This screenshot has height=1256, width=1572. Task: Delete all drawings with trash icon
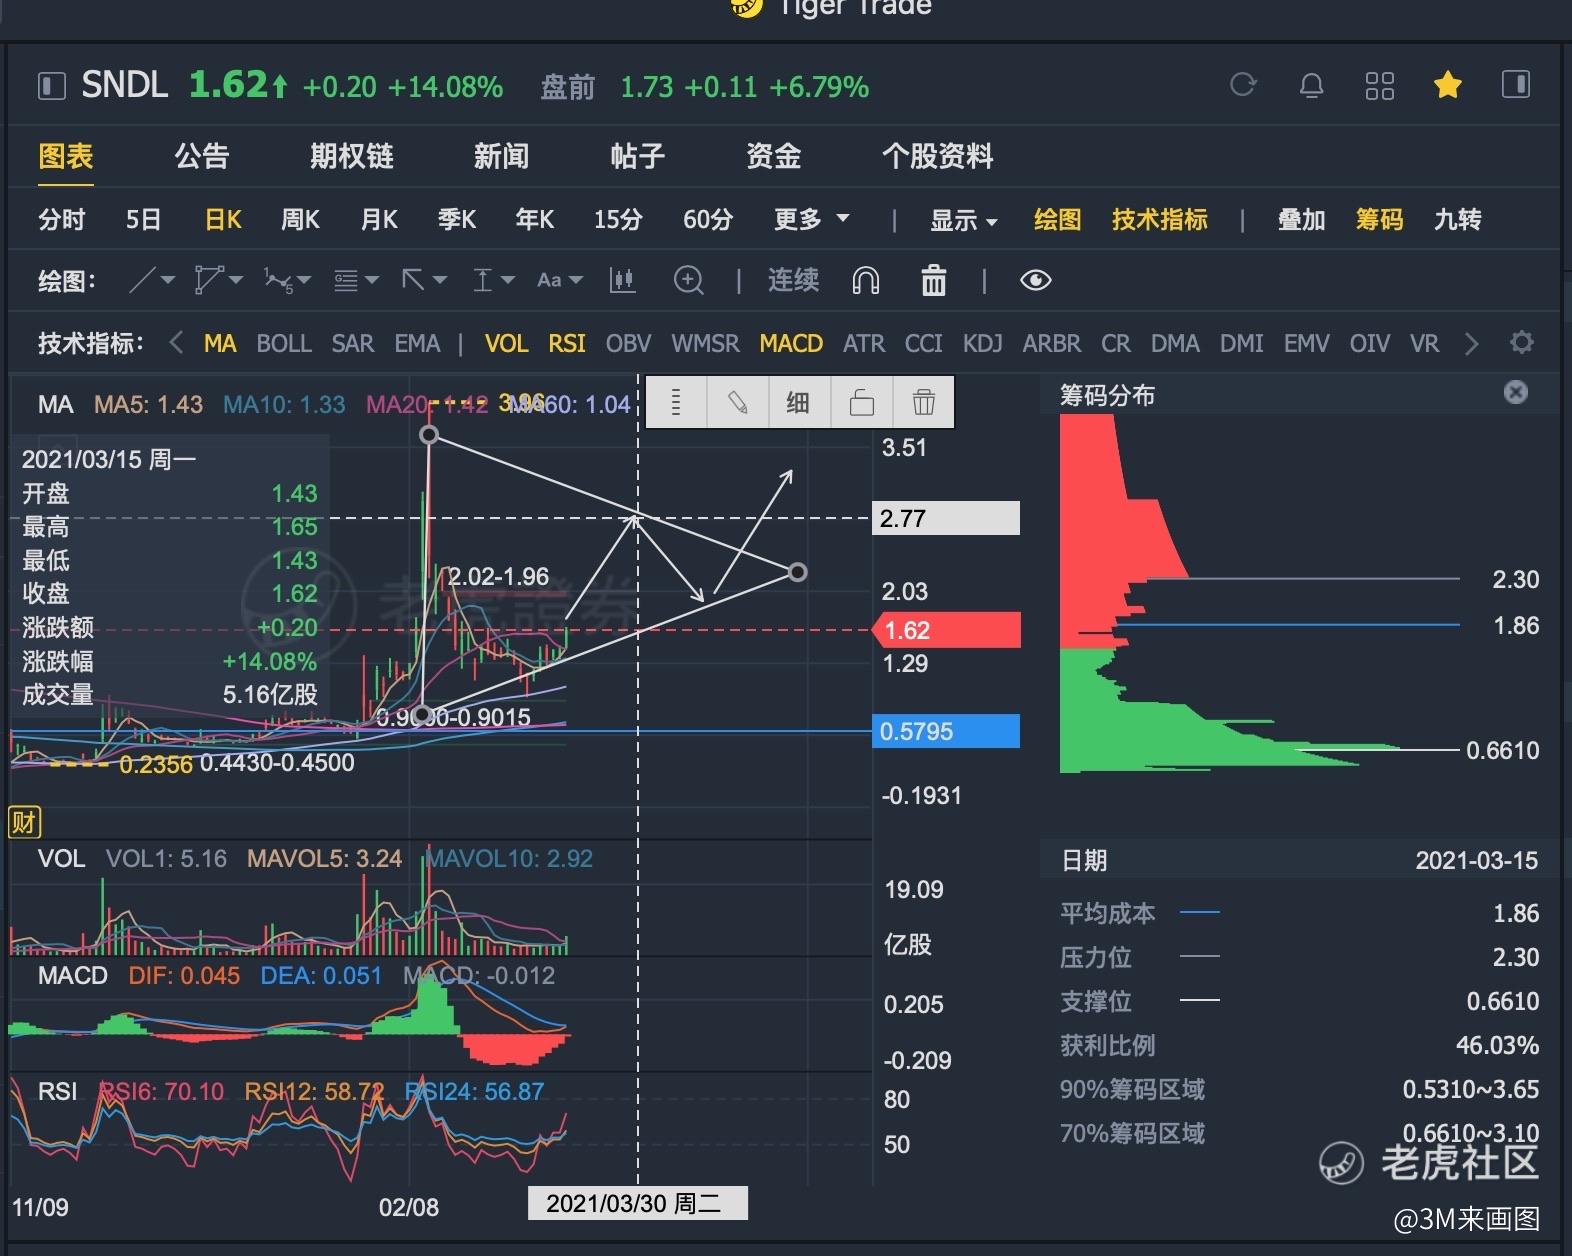pyautogui.click(x=933, y=280)
